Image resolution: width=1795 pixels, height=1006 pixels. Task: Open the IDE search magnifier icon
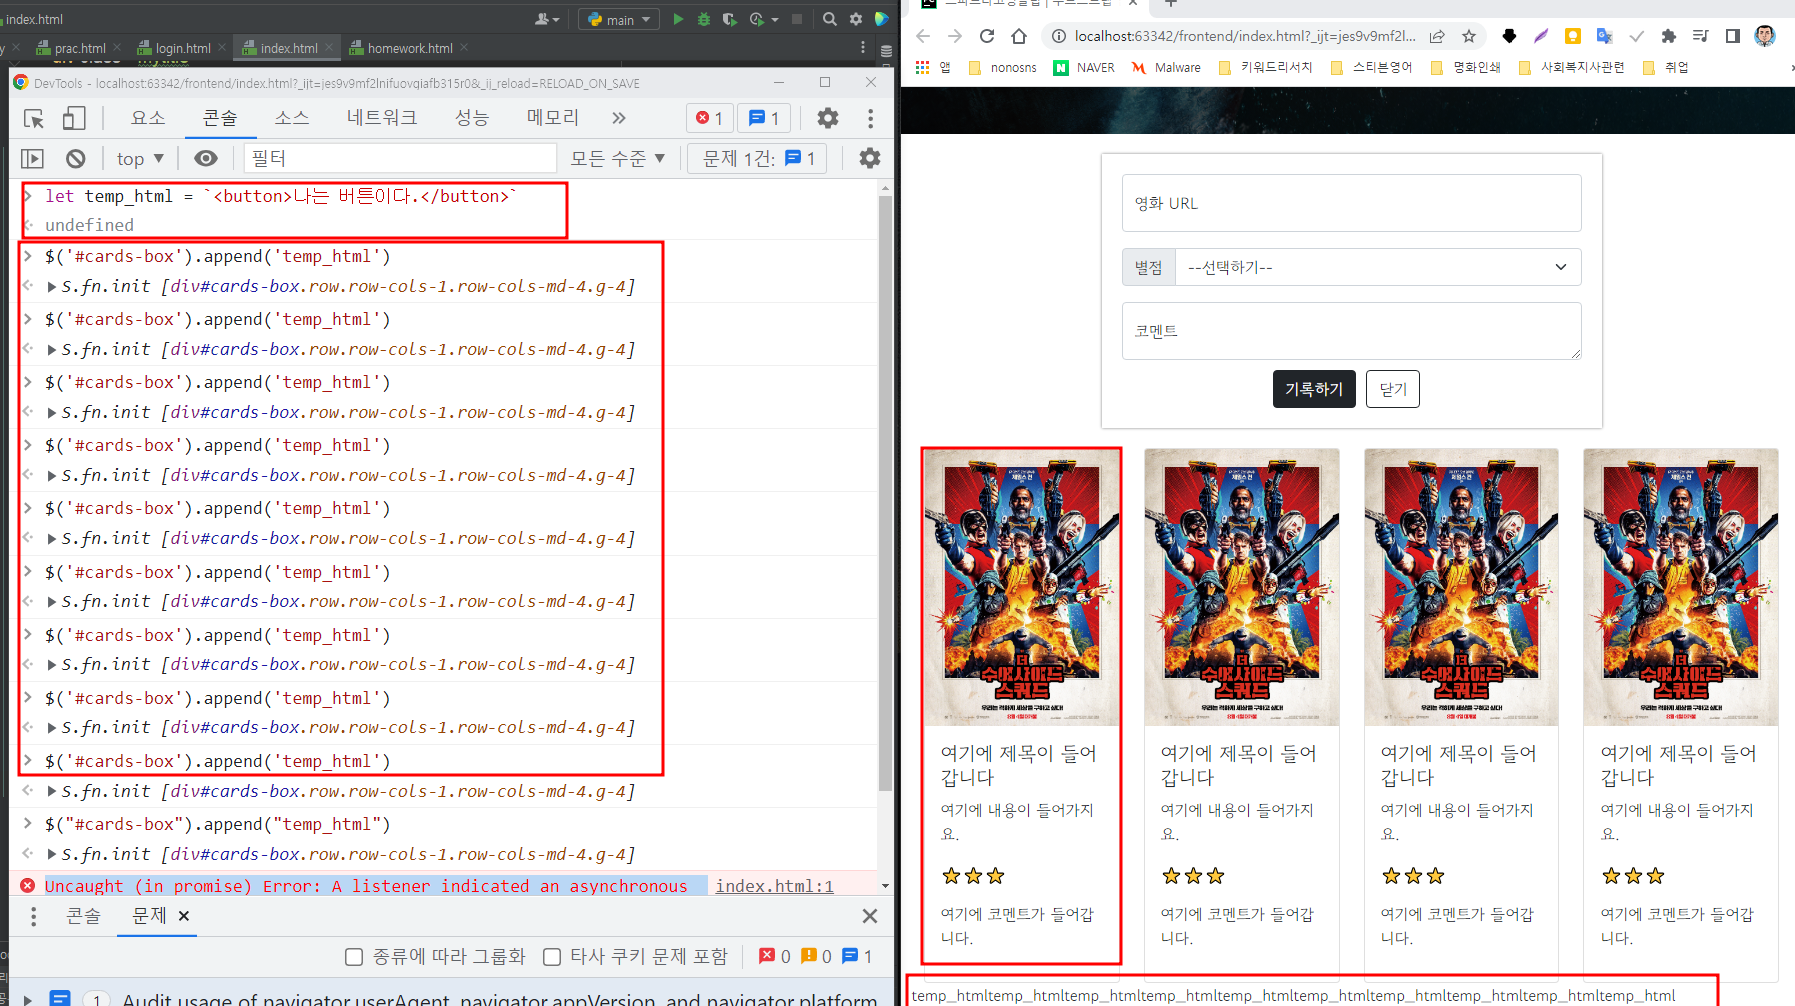coord(830,19)
